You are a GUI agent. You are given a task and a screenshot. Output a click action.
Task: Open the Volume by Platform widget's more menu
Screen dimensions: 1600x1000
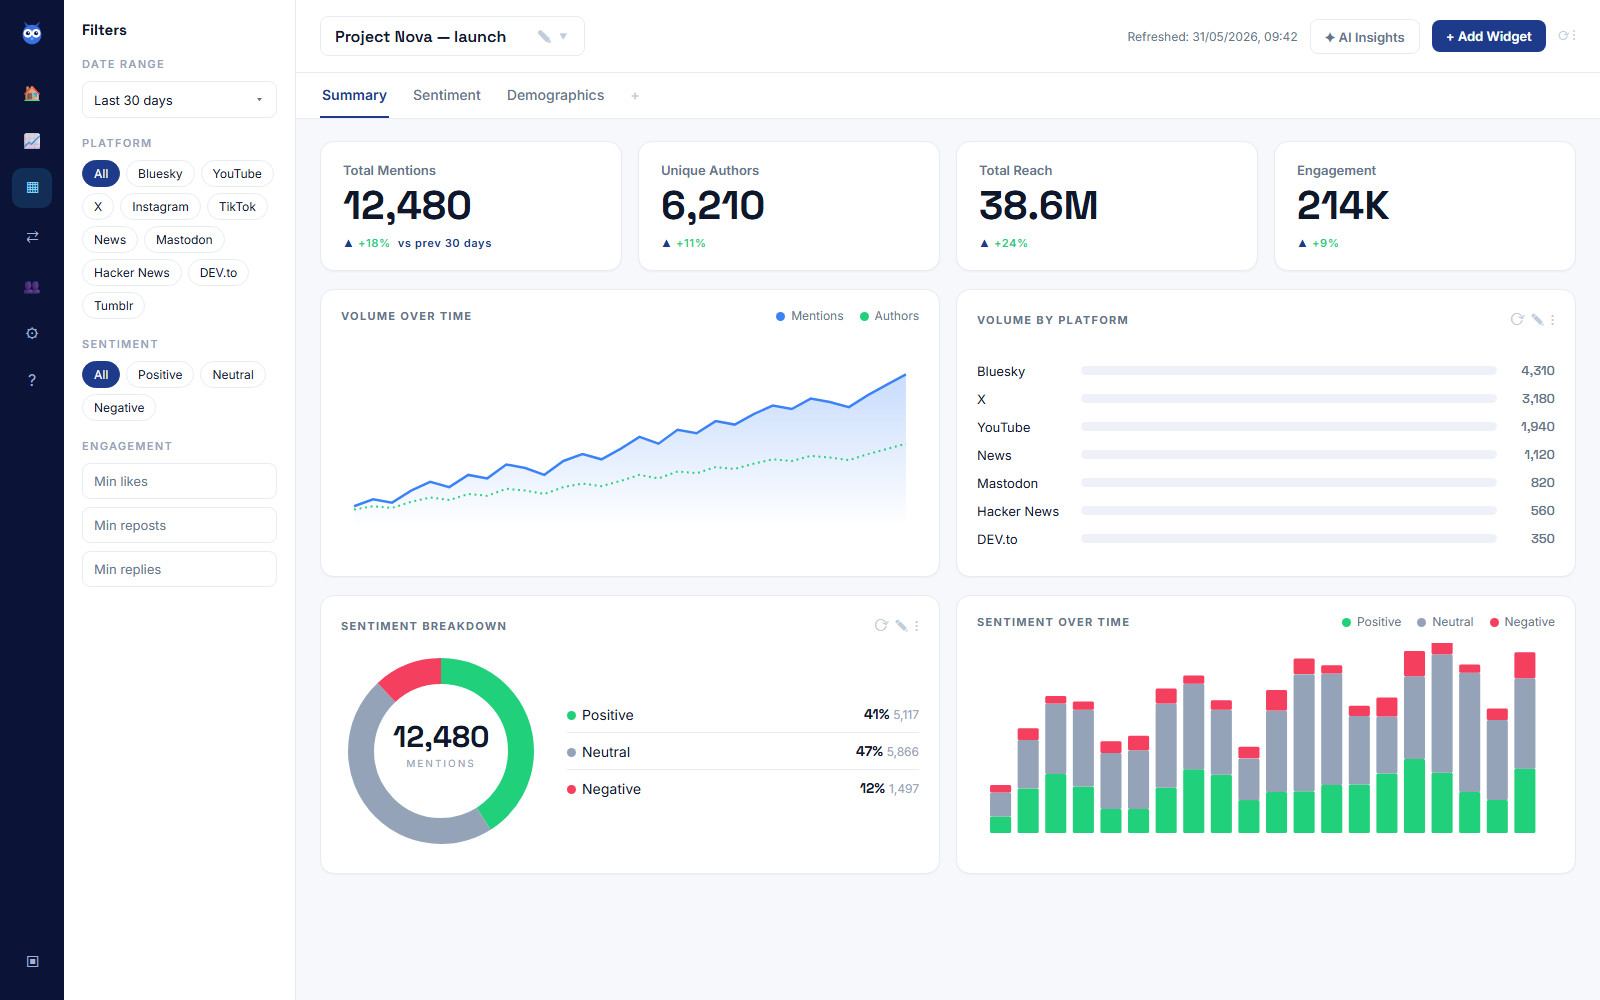pyautogui.click(x=1553, y=320)
